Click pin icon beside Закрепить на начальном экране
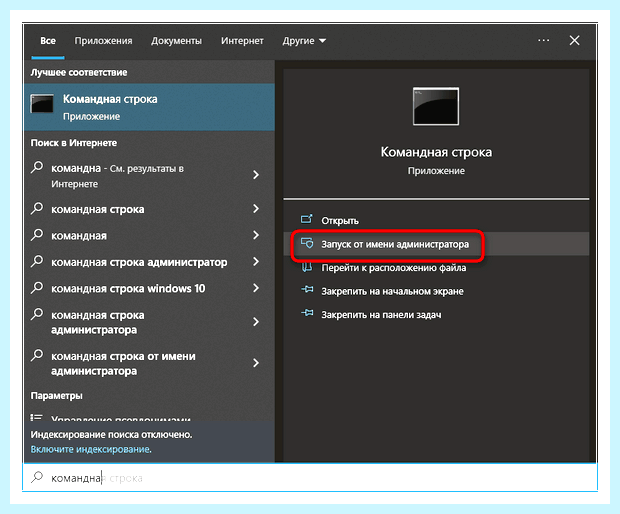The width and height of the screenshot is (620, 514). click(307, 290)
